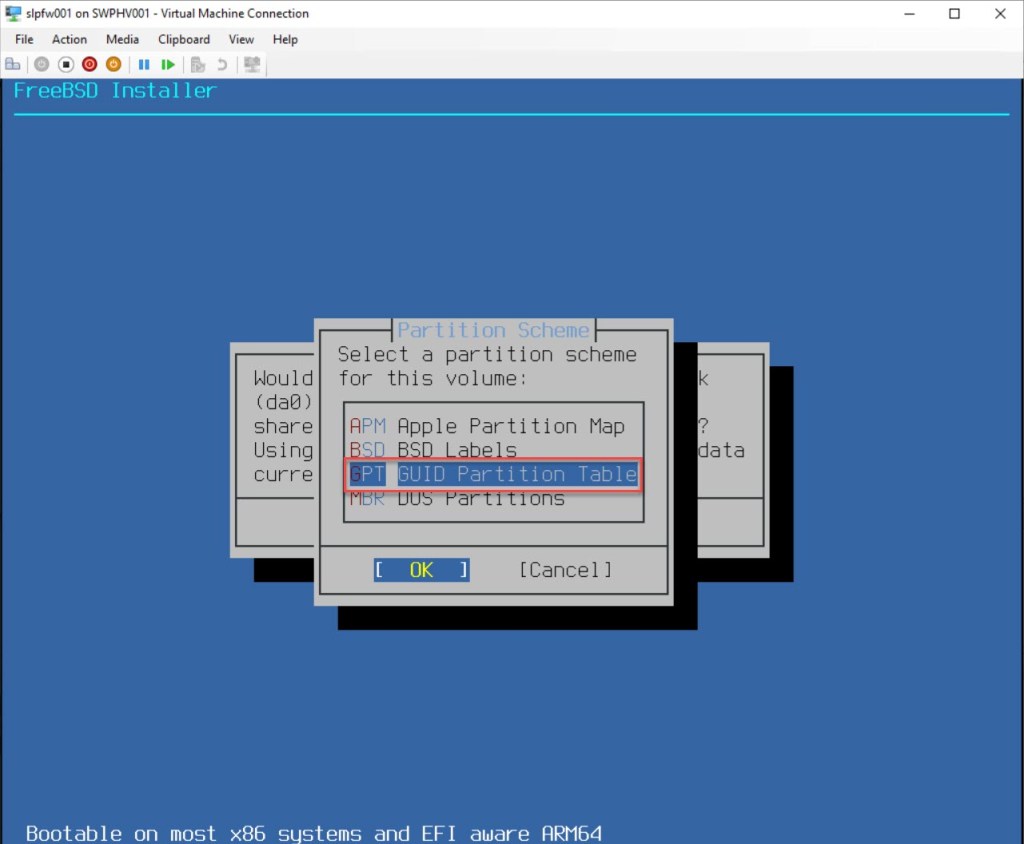Send Ctrl+Alt+Delete using the toolbar icon

coord(13,64)
